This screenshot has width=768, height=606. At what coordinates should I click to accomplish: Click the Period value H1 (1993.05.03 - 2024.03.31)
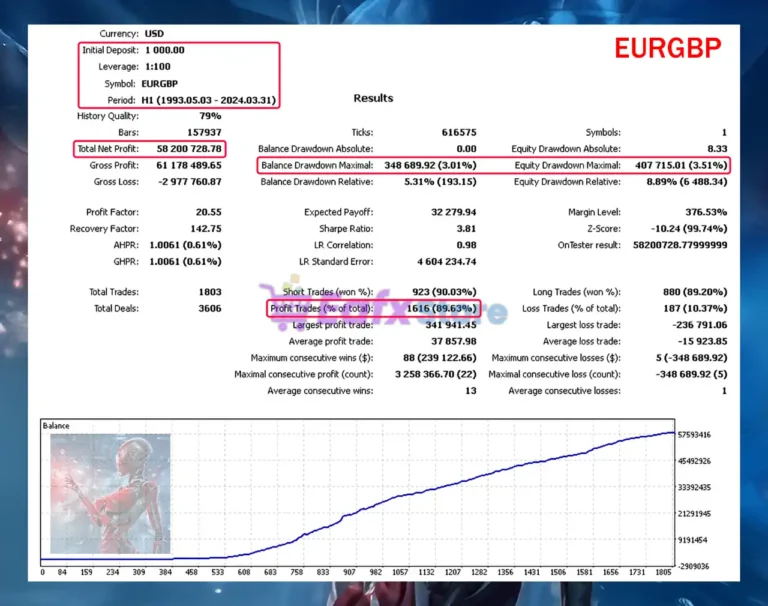209,100
